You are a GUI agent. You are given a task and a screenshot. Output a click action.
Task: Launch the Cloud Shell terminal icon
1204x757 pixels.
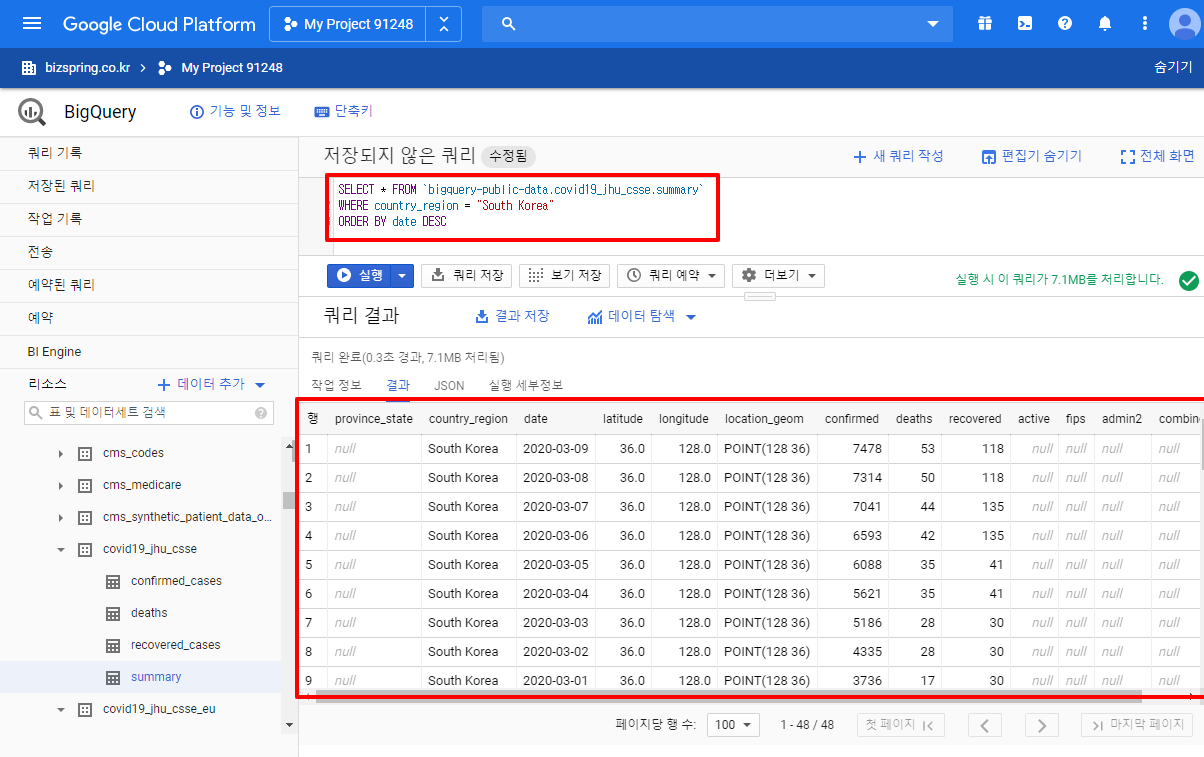point(1024,22)
